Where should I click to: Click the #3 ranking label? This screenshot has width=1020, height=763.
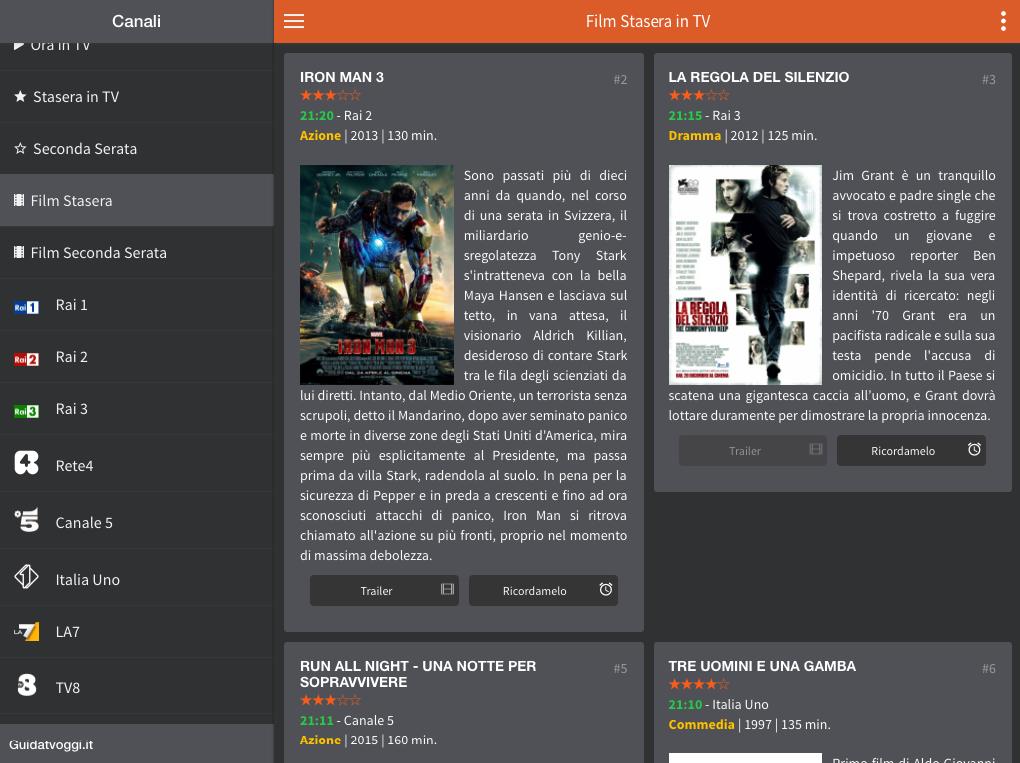click(988, 79)
